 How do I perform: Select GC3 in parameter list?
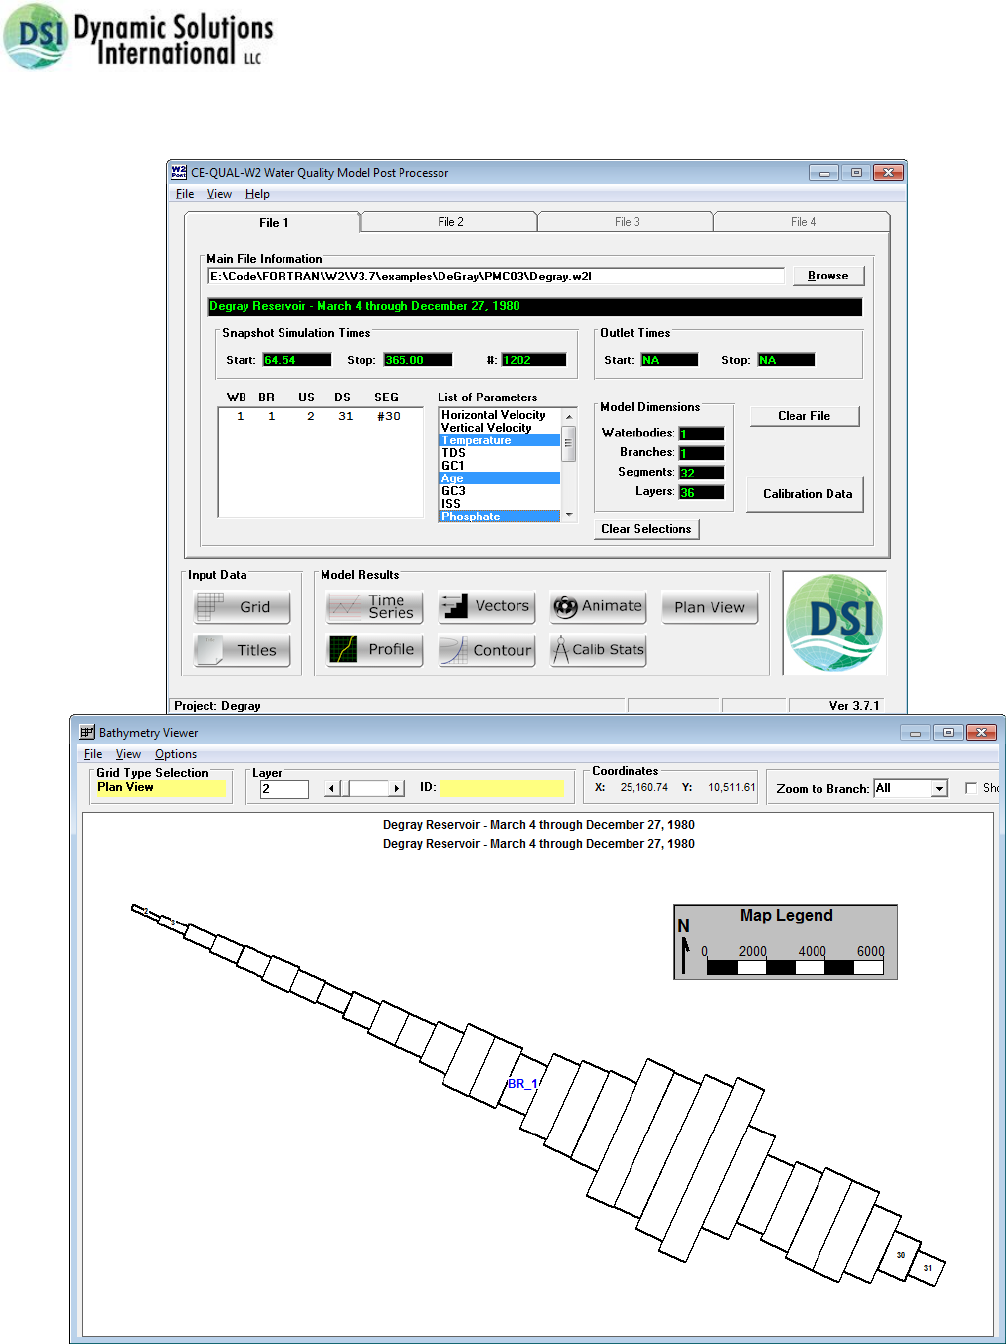tap(500, 491)
